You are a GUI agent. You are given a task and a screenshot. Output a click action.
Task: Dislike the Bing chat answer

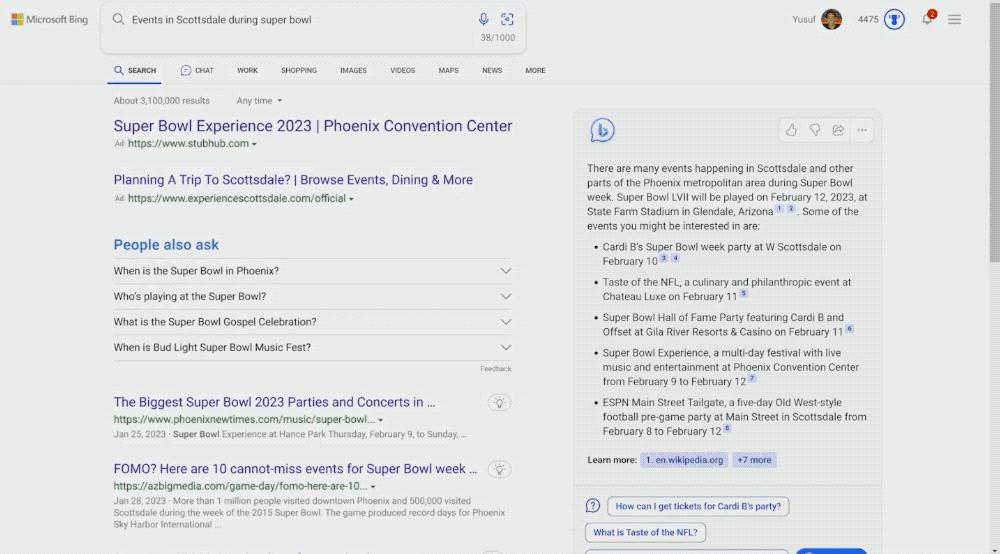point(815,130)
